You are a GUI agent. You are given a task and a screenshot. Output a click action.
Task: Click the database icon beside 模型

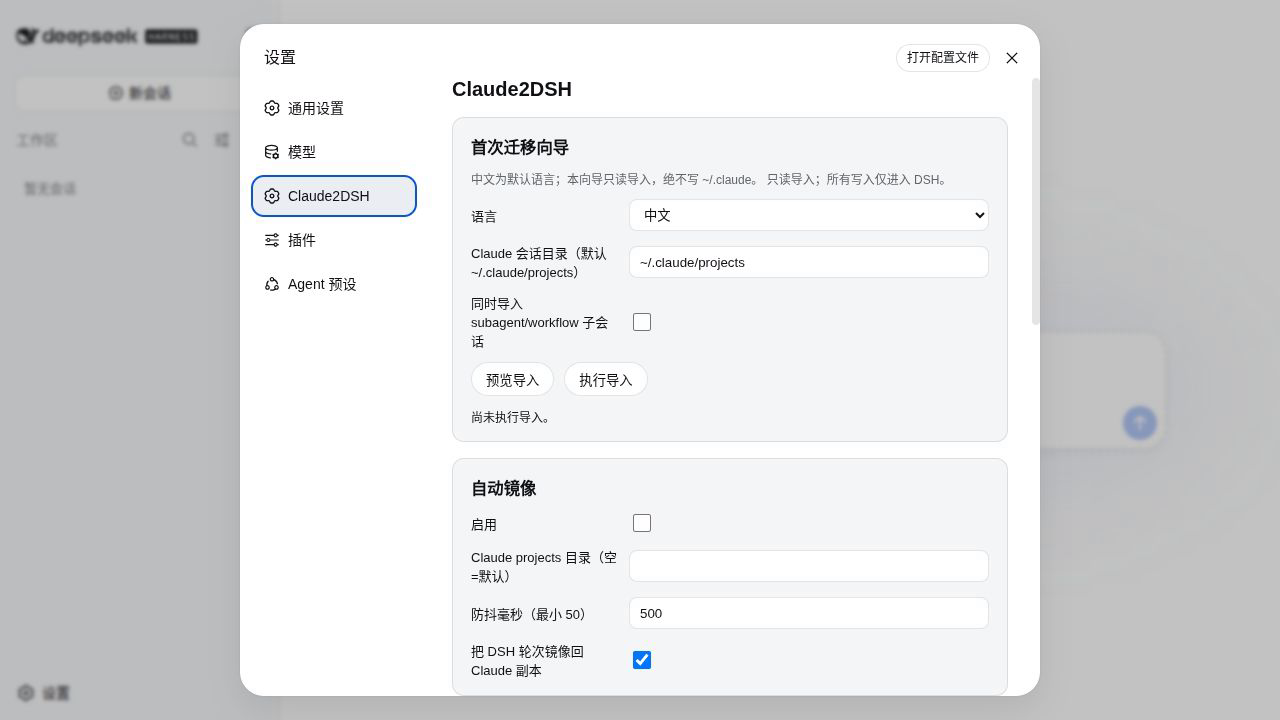pyautogui.click(x=272, y=152)
